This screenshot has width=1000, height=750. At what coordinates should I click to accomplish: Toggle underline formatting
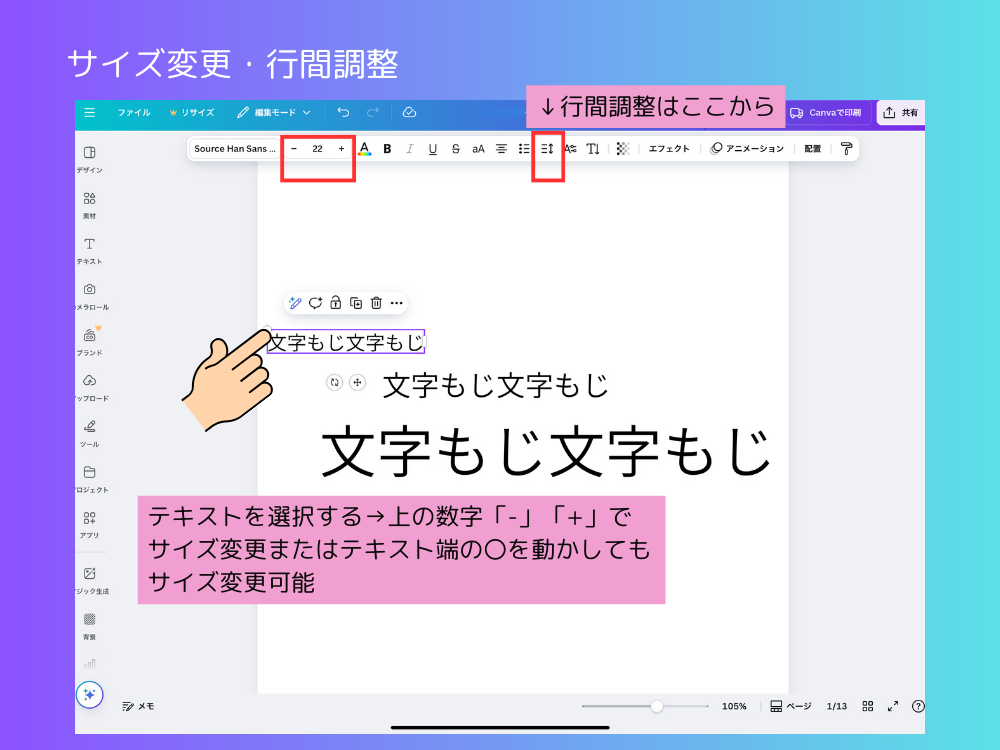(x=433, y=148)
